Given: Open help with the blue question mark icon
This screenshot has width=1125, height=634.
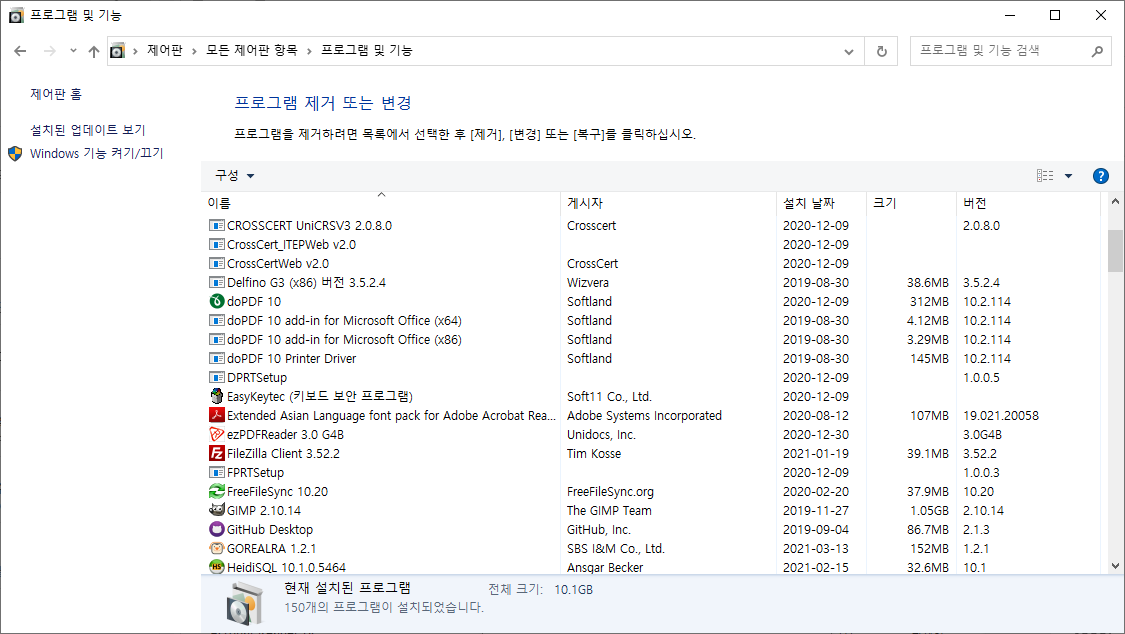Looking at the screenshot, I should 1100,176.
